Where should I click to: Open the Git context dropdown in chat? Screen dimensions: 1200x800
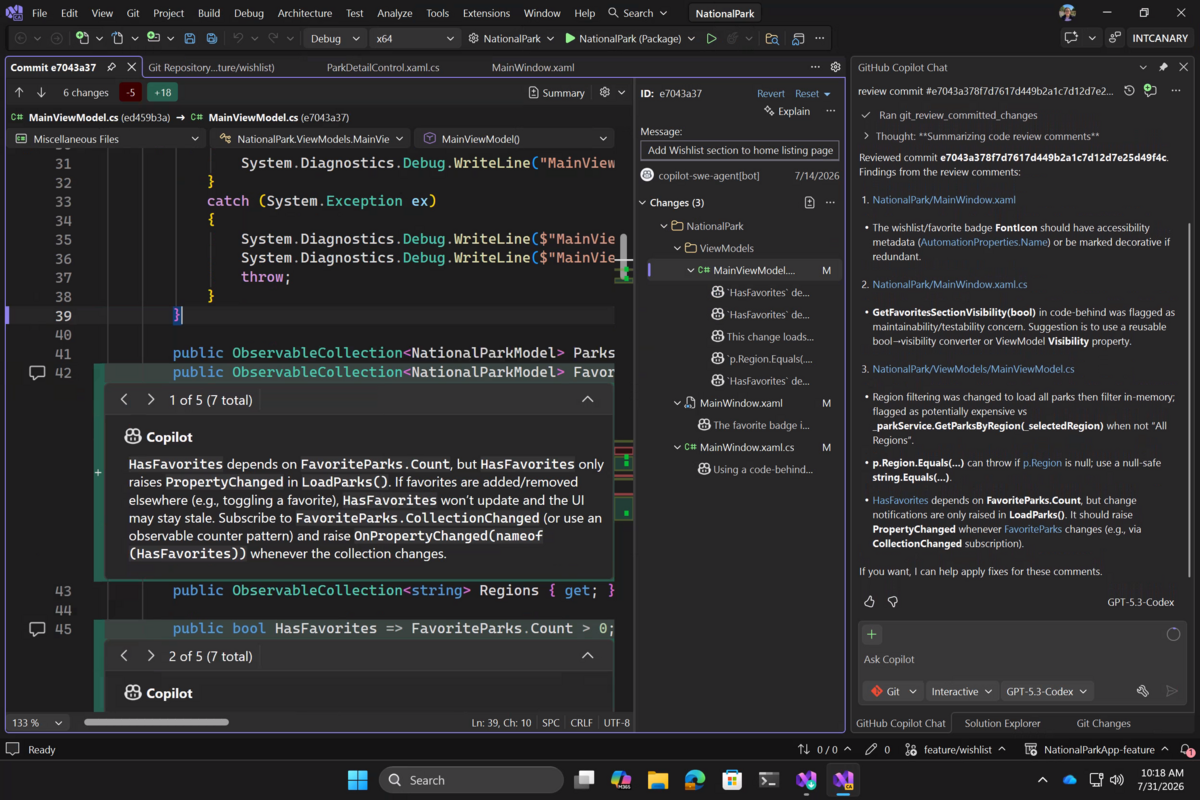tap(894, 691)
